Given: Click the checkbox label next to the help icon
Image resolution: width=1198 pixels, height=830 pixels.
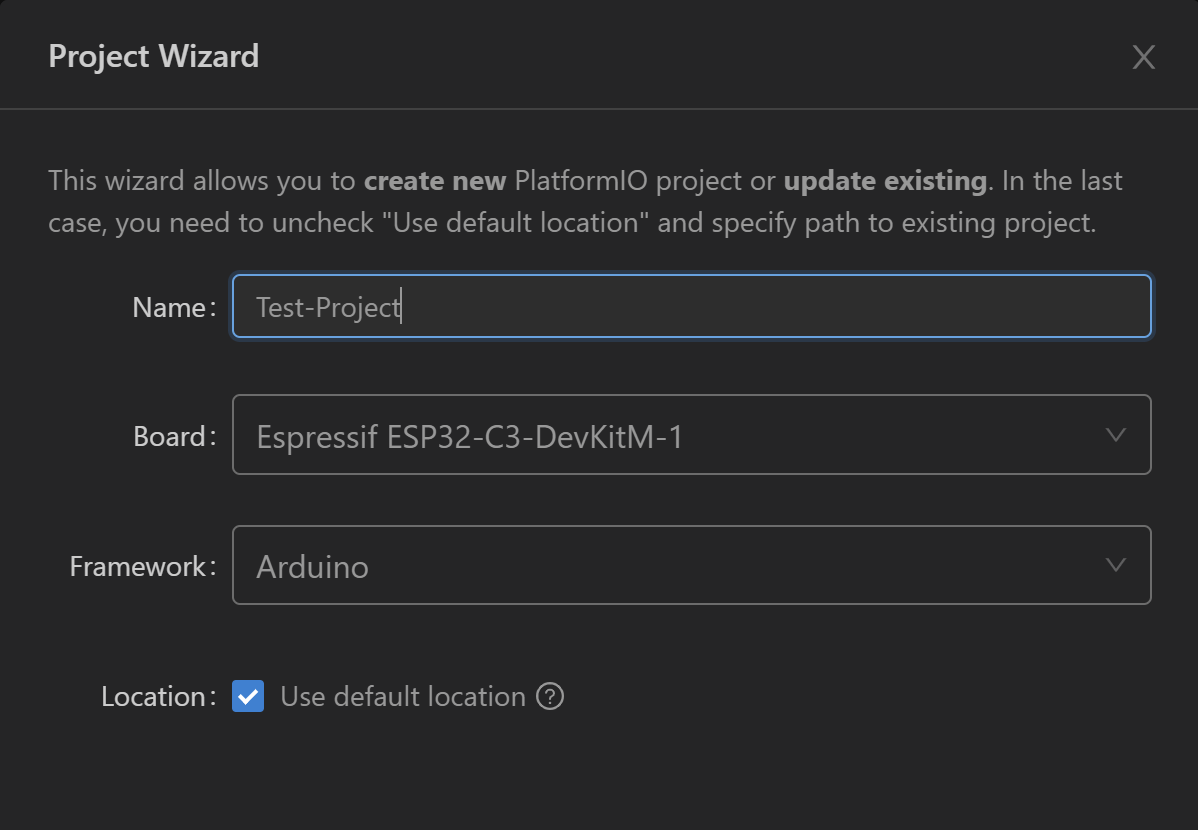Looking at the screenshot, I should tap(403, 696).
